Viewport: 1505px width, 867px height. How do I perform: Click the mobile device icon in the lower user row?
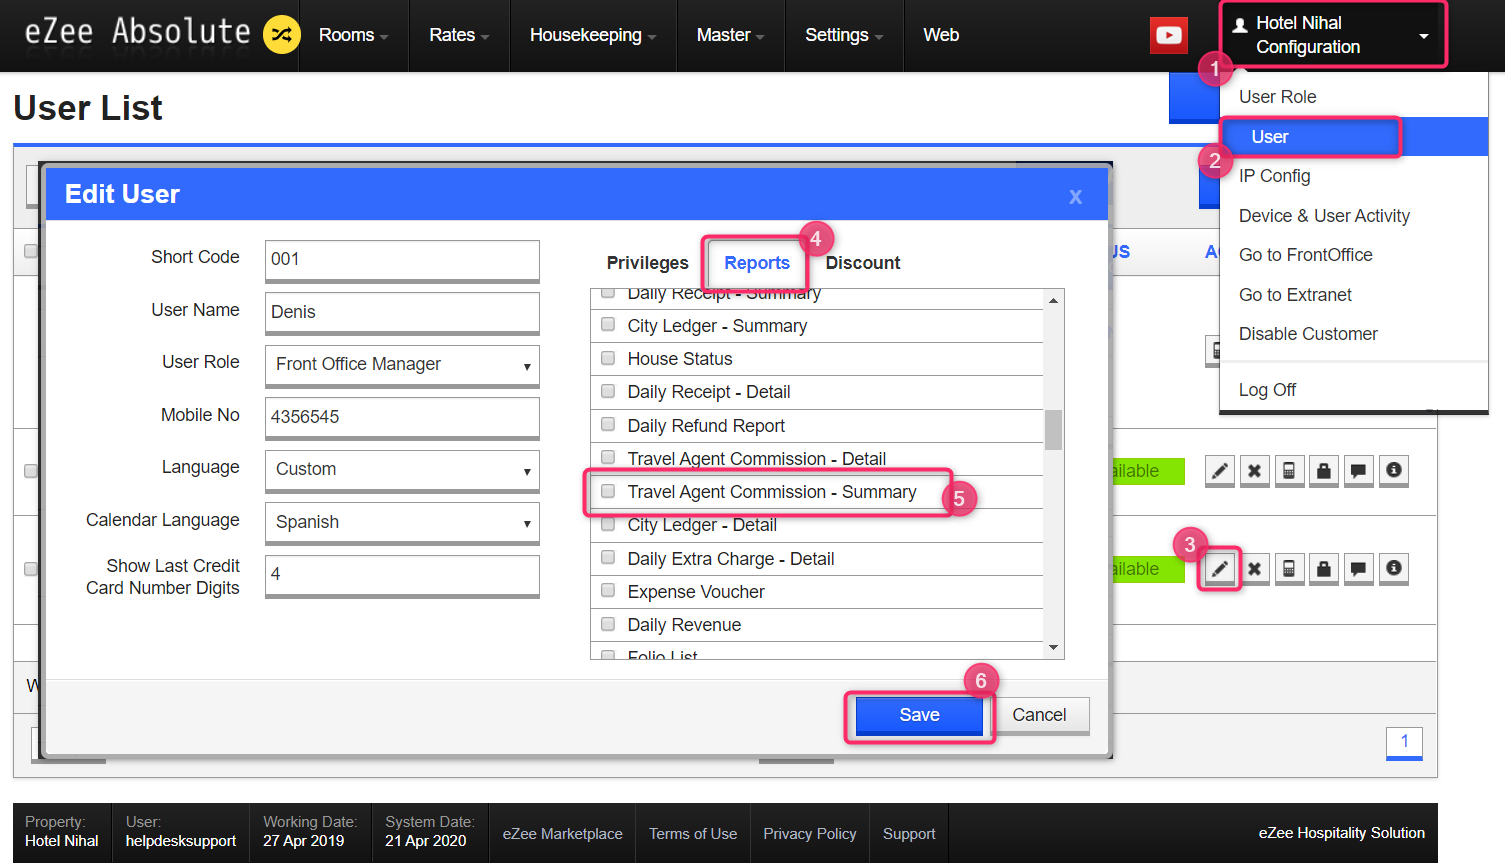point(1289,569)
